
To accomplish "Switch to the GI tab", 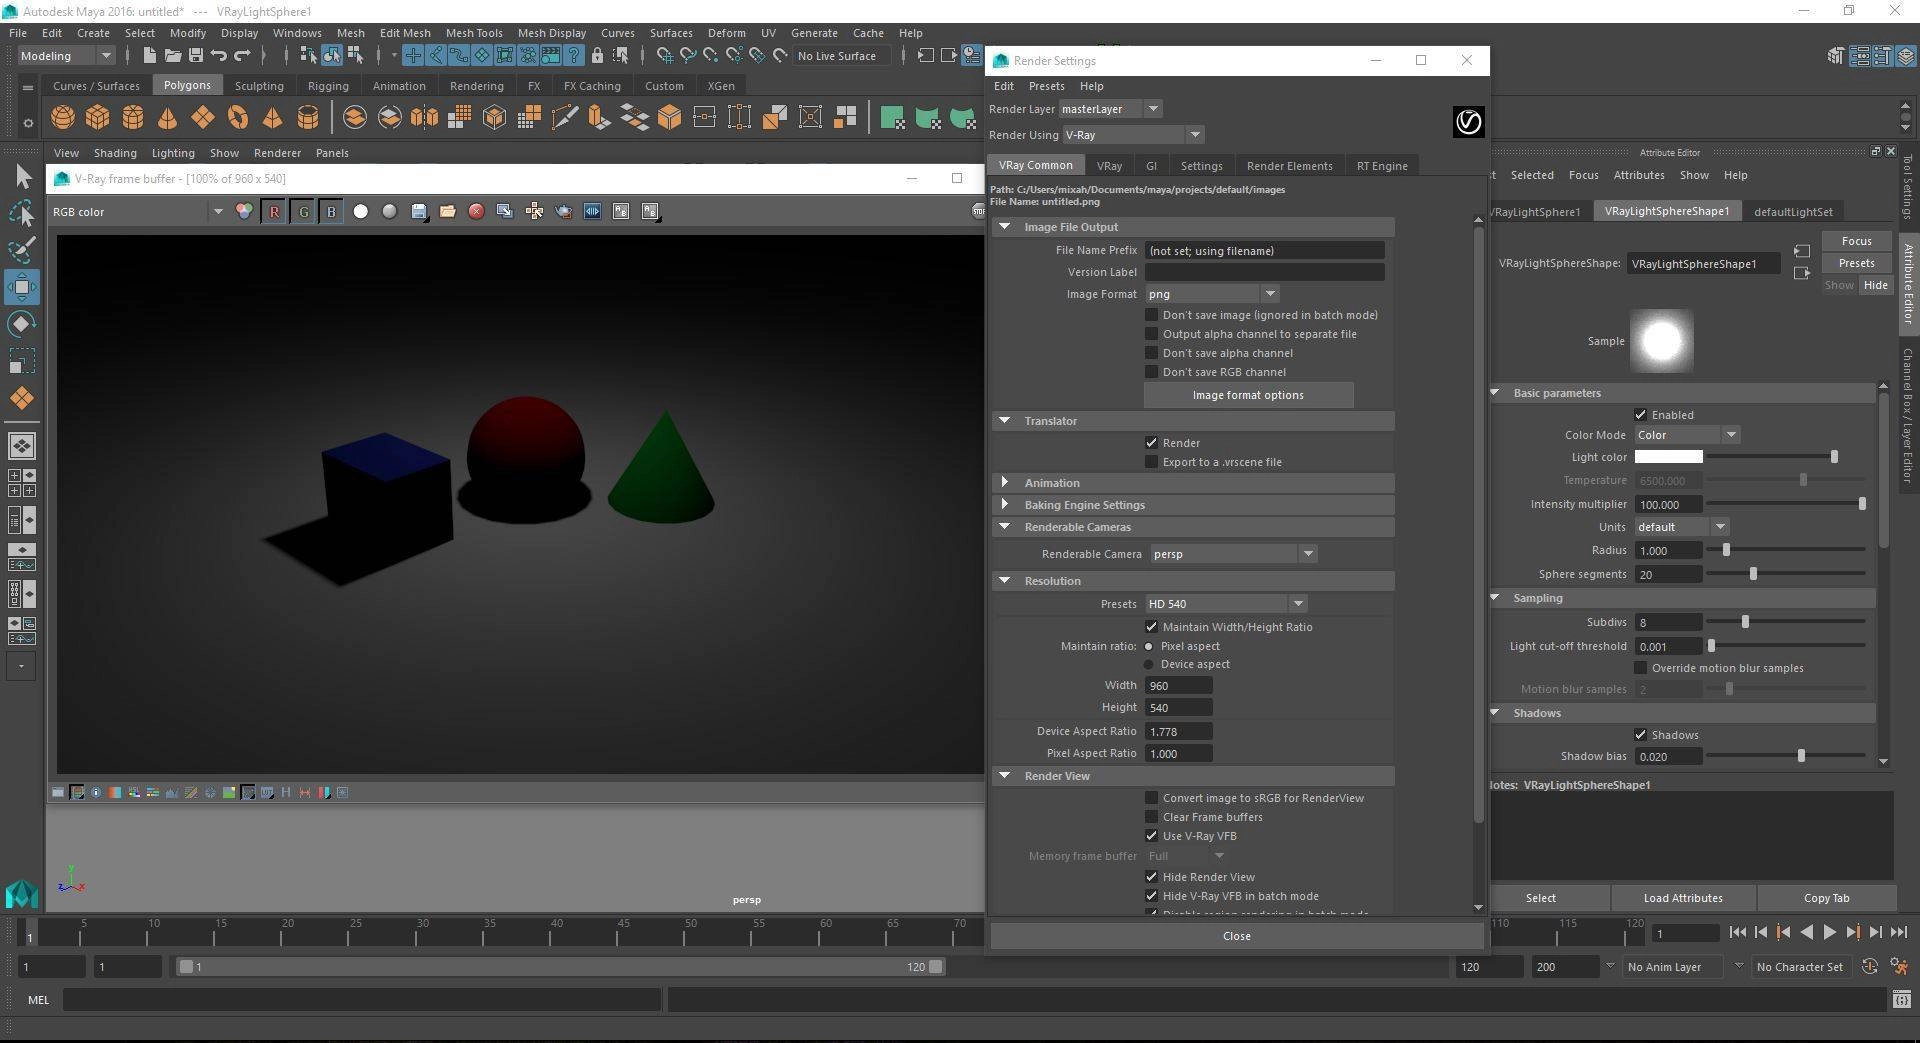I will (1151, 166).
